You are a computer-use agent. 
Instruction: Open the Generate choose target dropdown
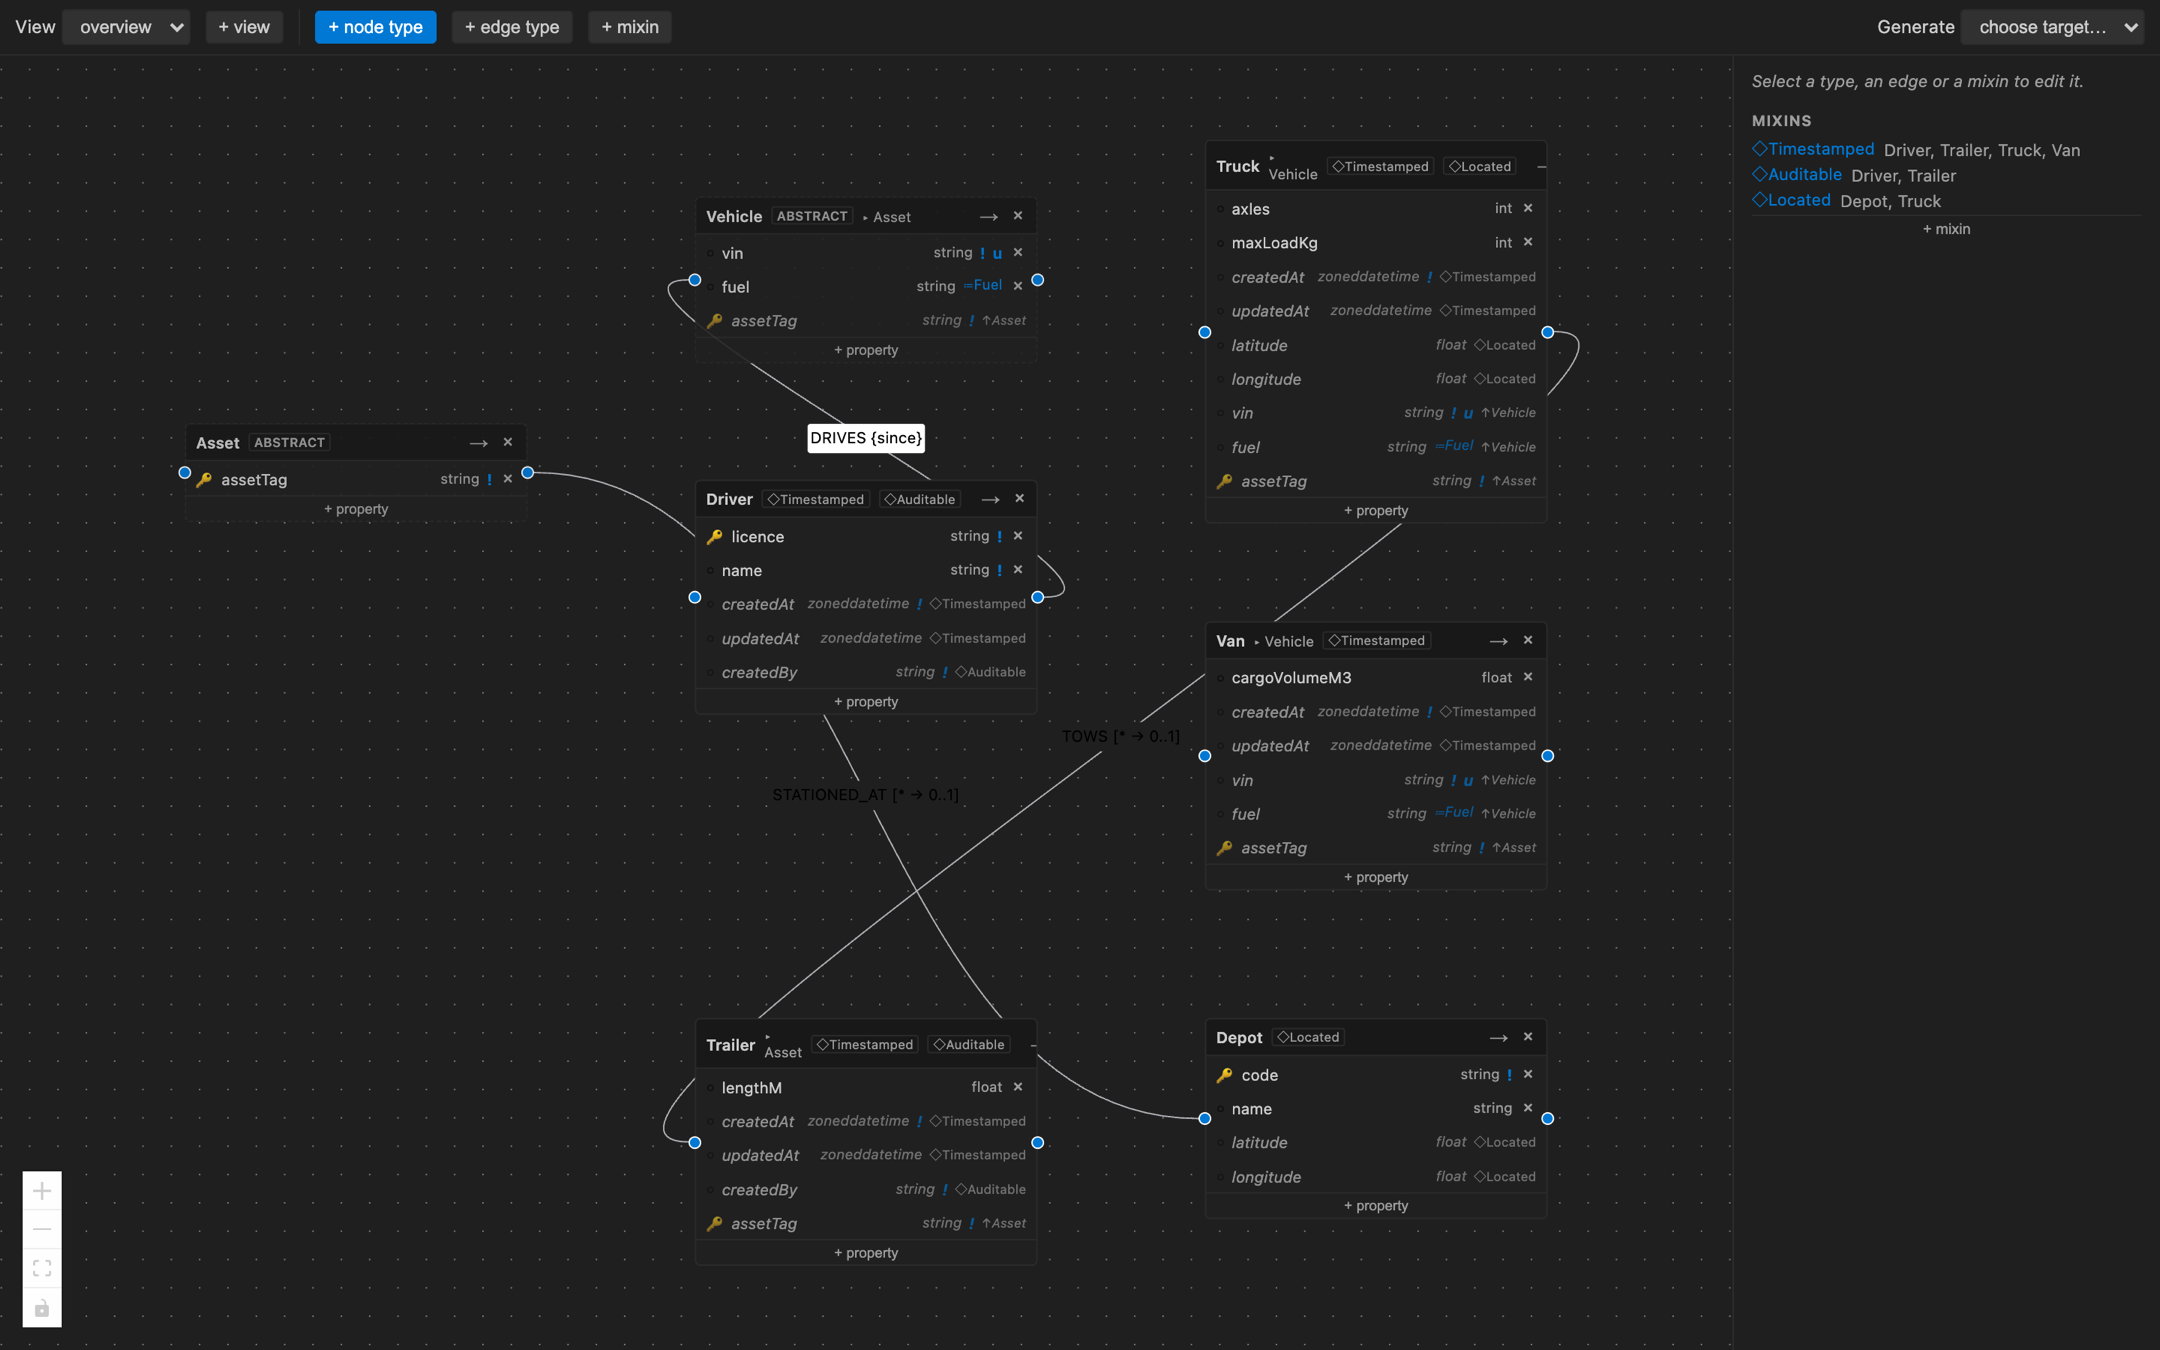point(2052,27)
